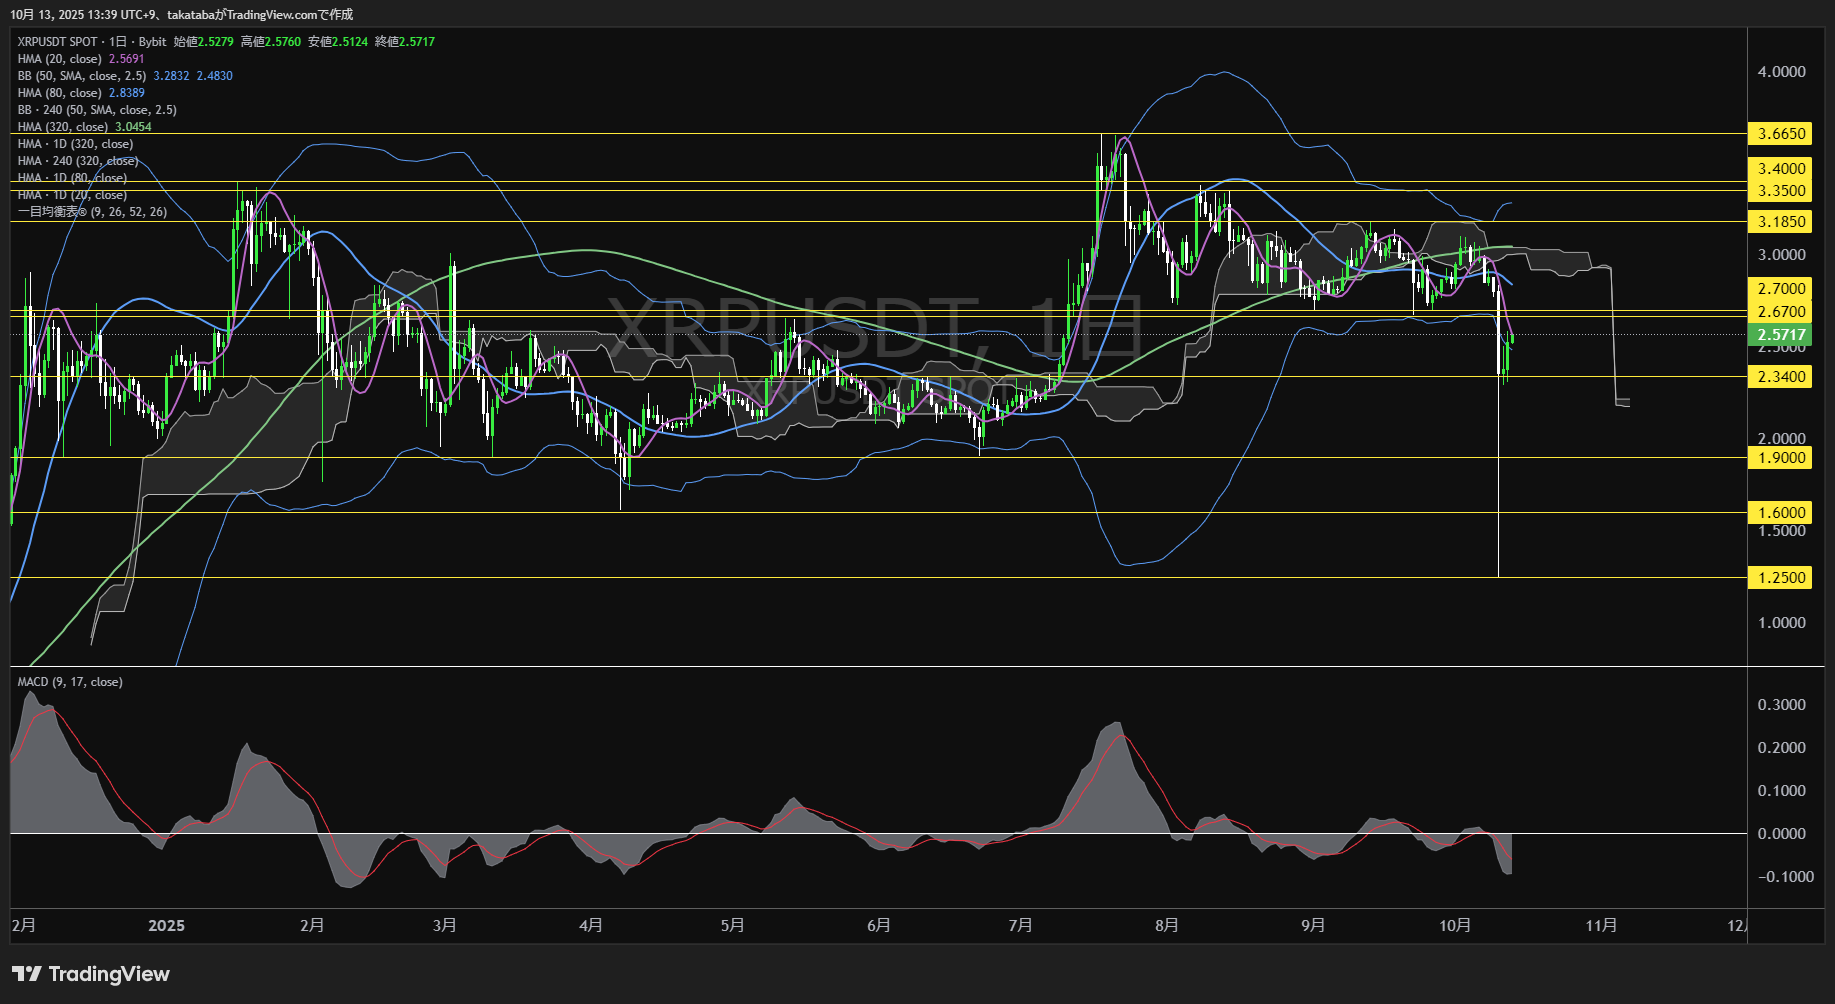Click the 0.3000 tick on MACD scale
Screen dimensions: 1835x1004
pyautogui.click(x=1781, y=705)
